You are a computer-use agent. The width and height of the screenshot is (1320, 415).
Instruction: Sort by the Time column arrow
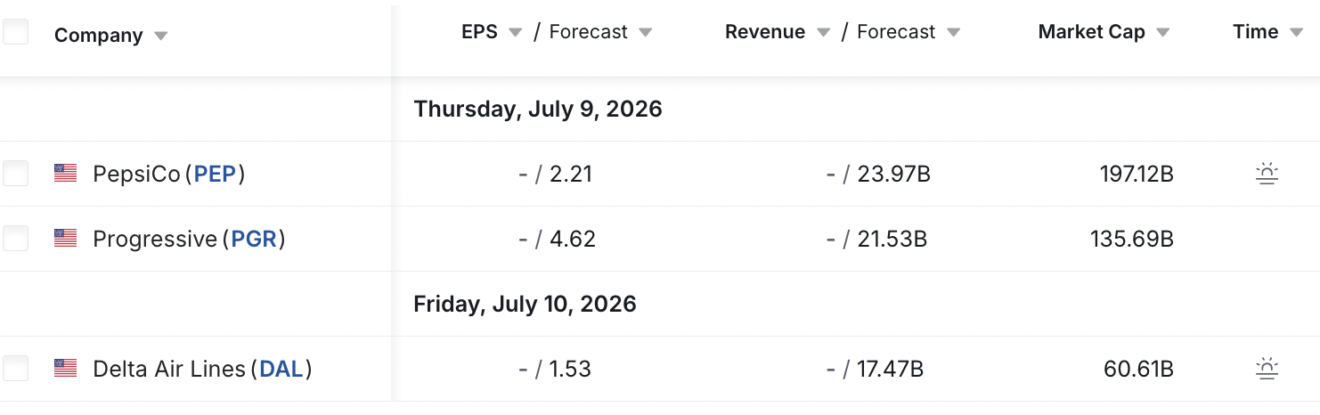click(x=1297, y=33)
